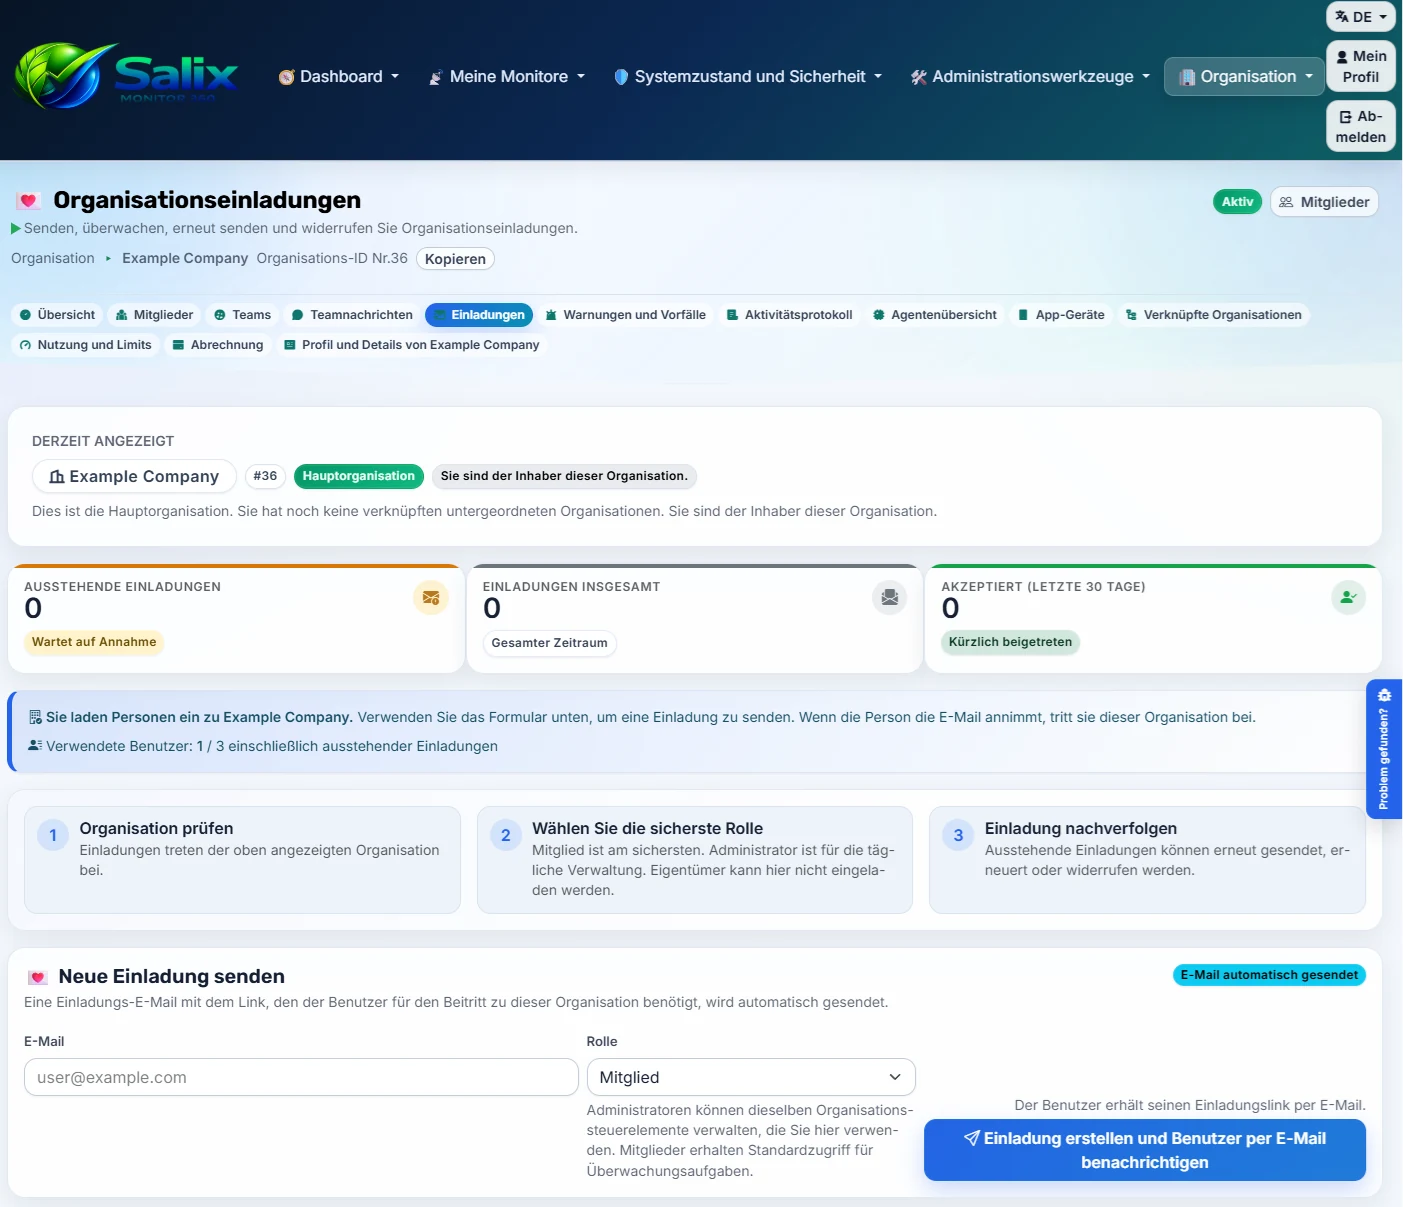Open Profil und Details von Example Company
The image size is (1403, 1207).
(411, 345)
